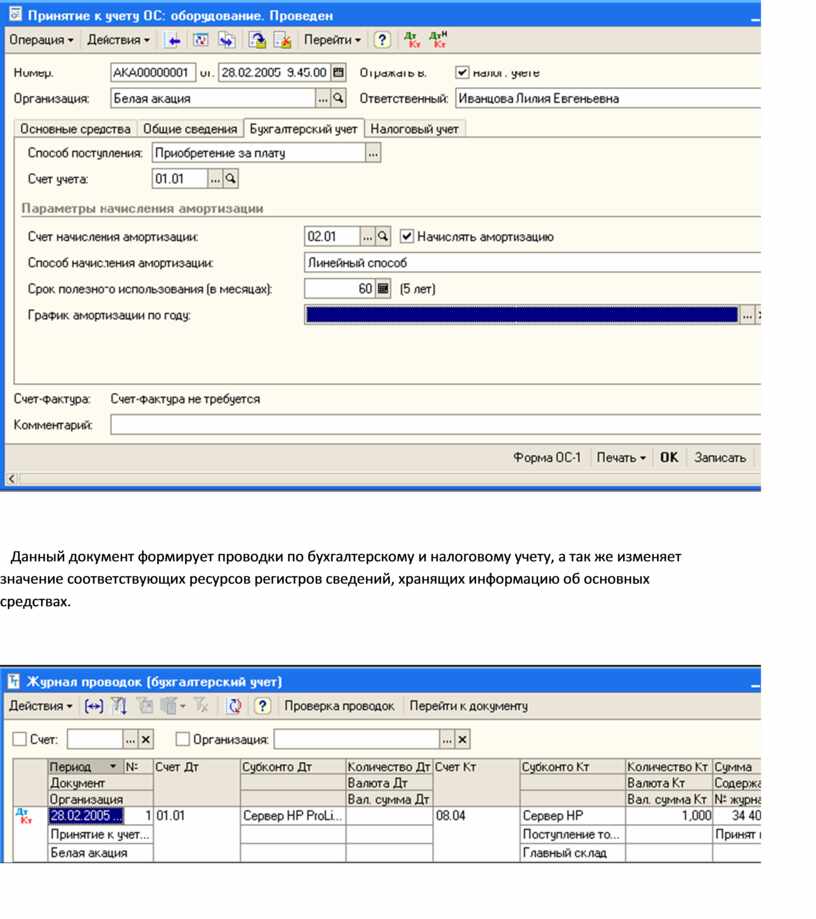
Task: Open Организация record with magnifier icon
Action: [x=338, y=98]
